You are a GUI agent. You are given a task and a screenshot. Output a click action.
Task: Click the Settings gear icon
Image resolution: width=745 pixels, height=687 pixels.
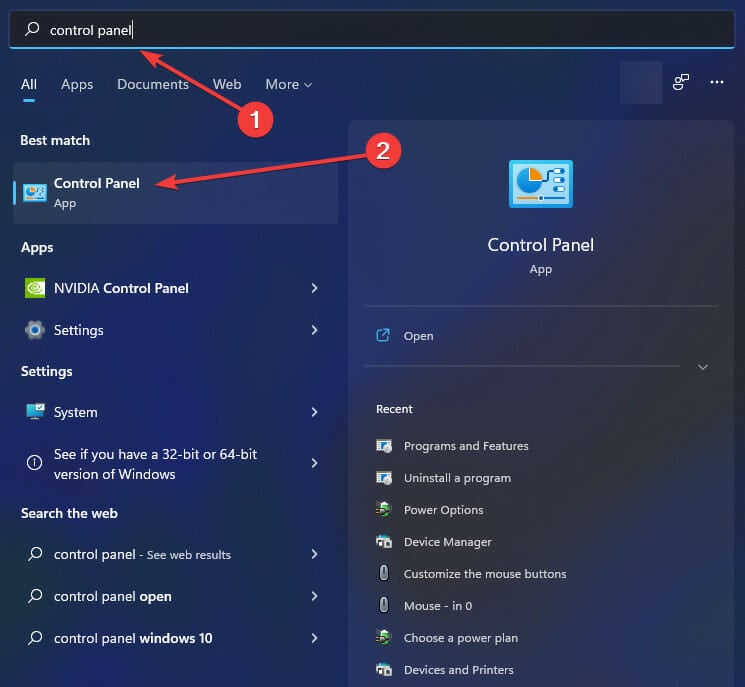coord(35,330)
